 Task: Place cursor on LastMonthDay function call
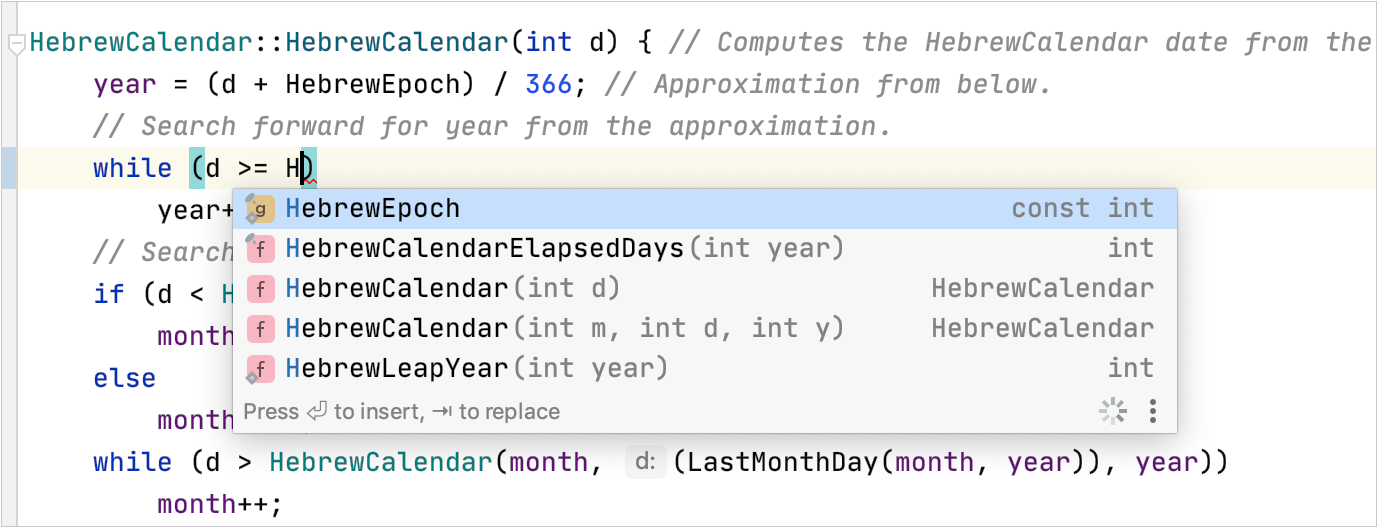(779, 462)
